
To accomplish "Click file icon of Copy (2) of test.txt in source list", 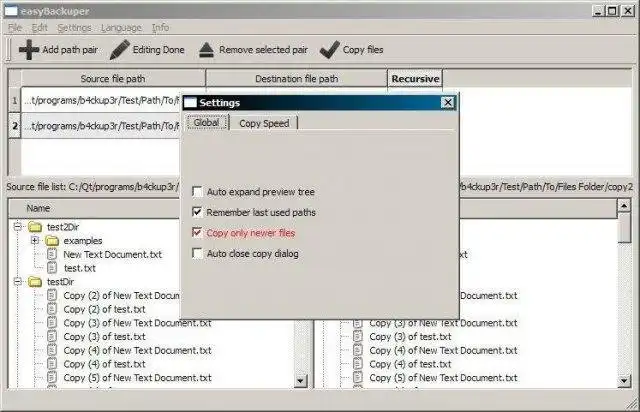I will (x=52, y=309).
